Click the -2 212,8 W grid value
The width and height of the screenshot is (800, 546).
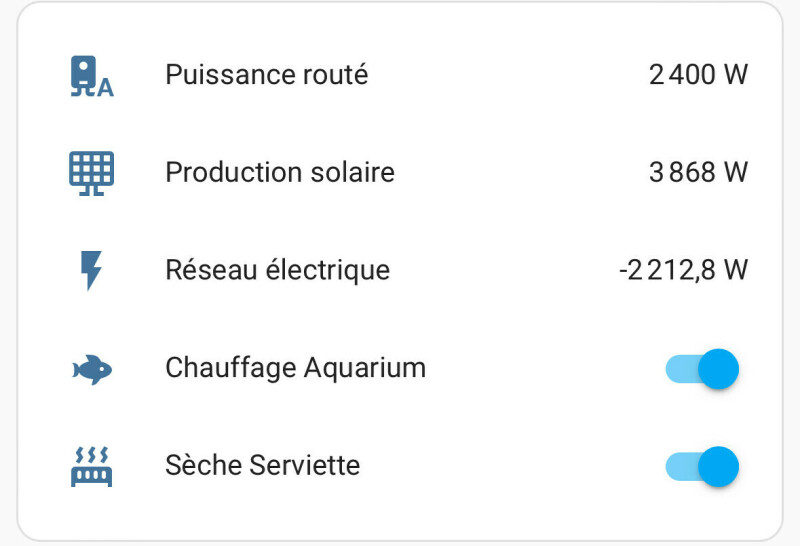(683, 270)
